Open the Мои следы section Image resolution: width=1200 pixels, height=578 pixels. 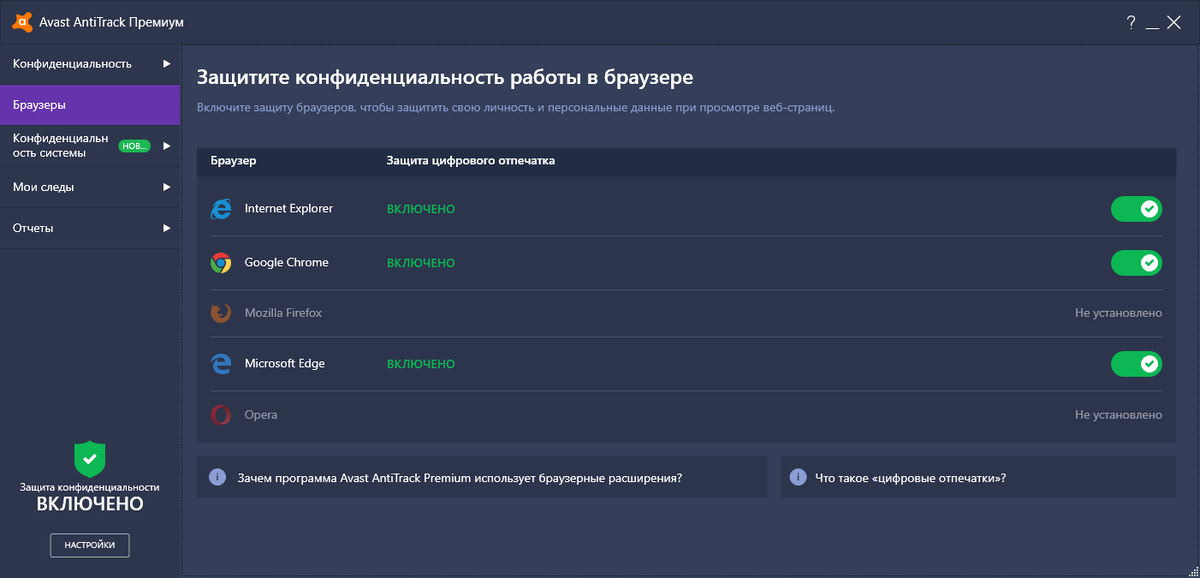click(x=90, y=187)
